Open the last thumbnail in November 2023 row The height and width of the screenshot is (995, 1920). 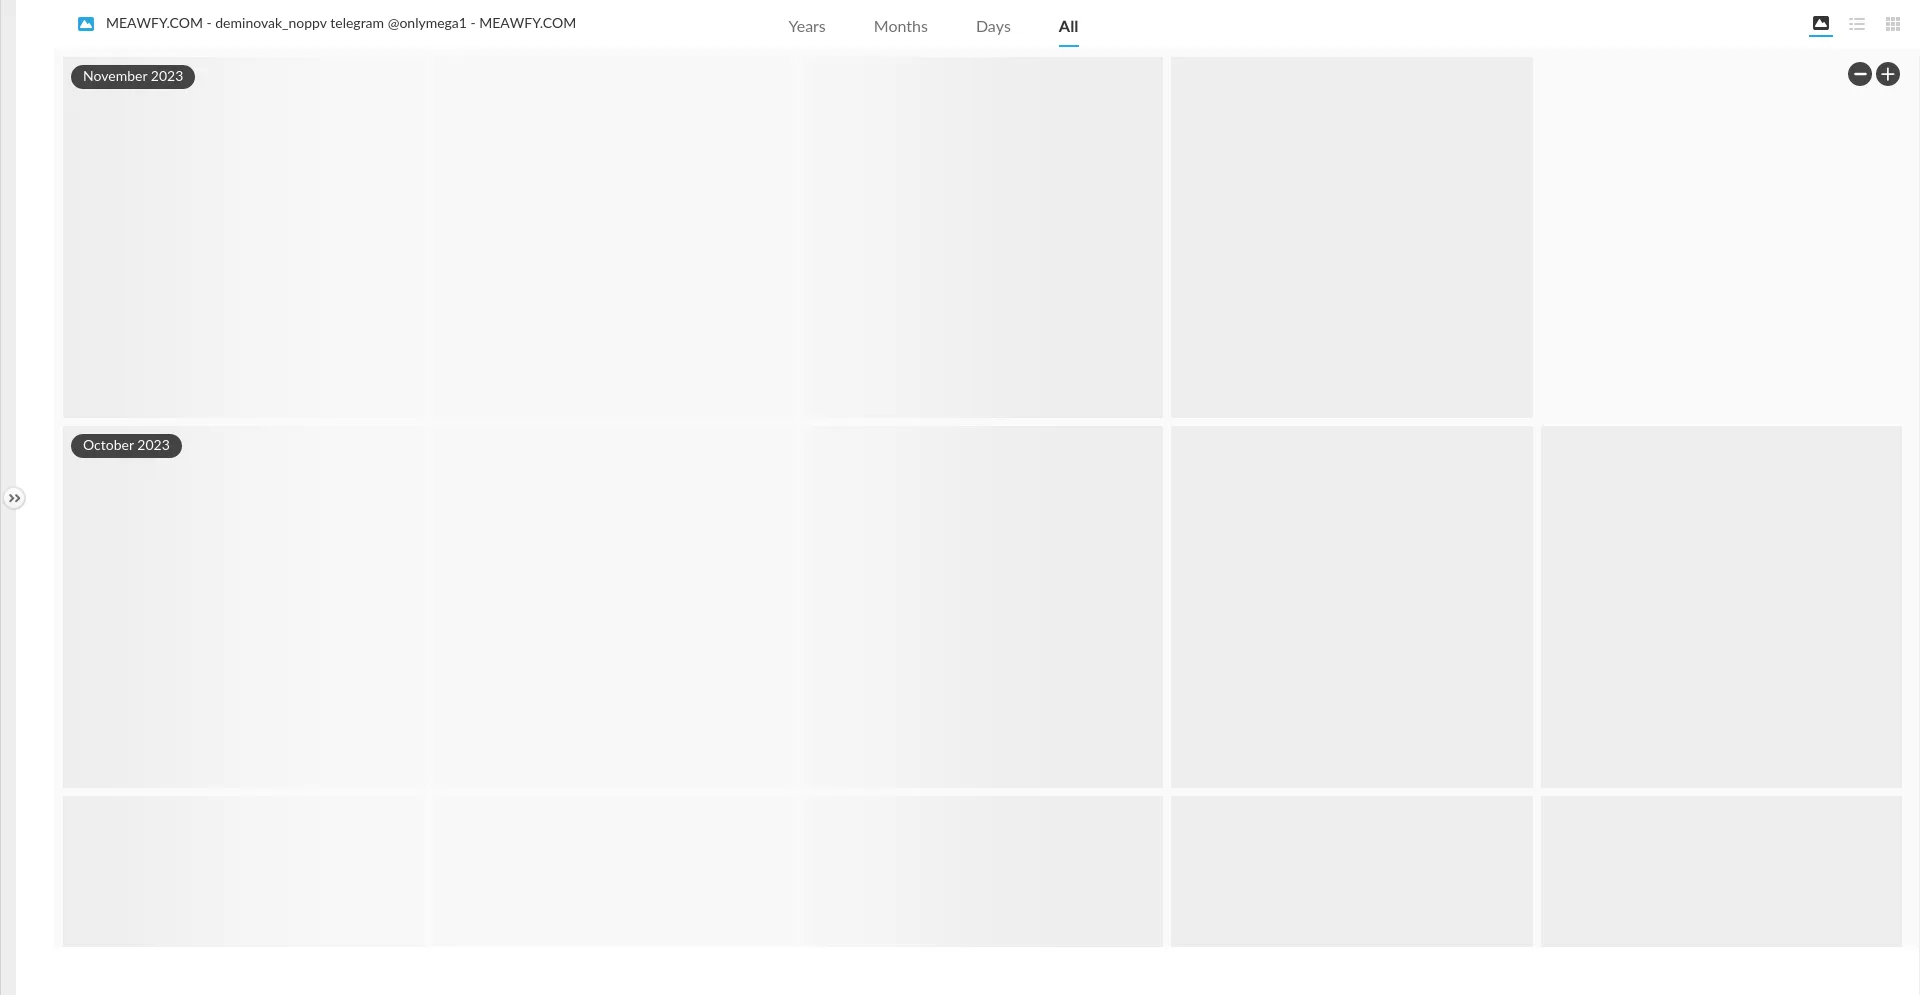click(x=1351, y=237)
